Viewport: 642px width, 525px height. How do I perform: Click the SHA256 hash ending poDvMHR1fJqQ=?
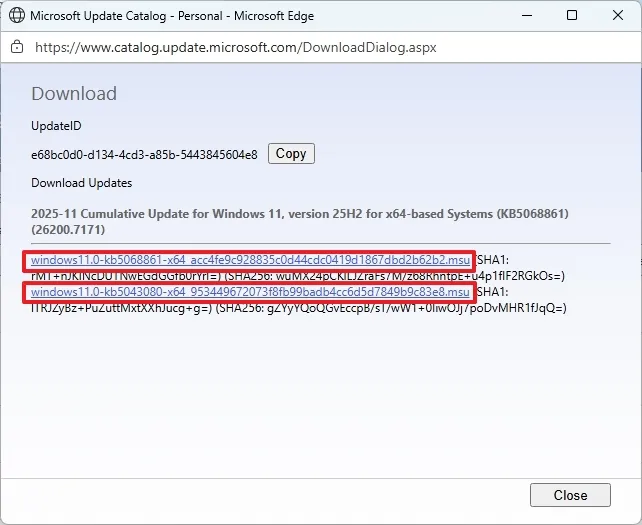point(391,308)
